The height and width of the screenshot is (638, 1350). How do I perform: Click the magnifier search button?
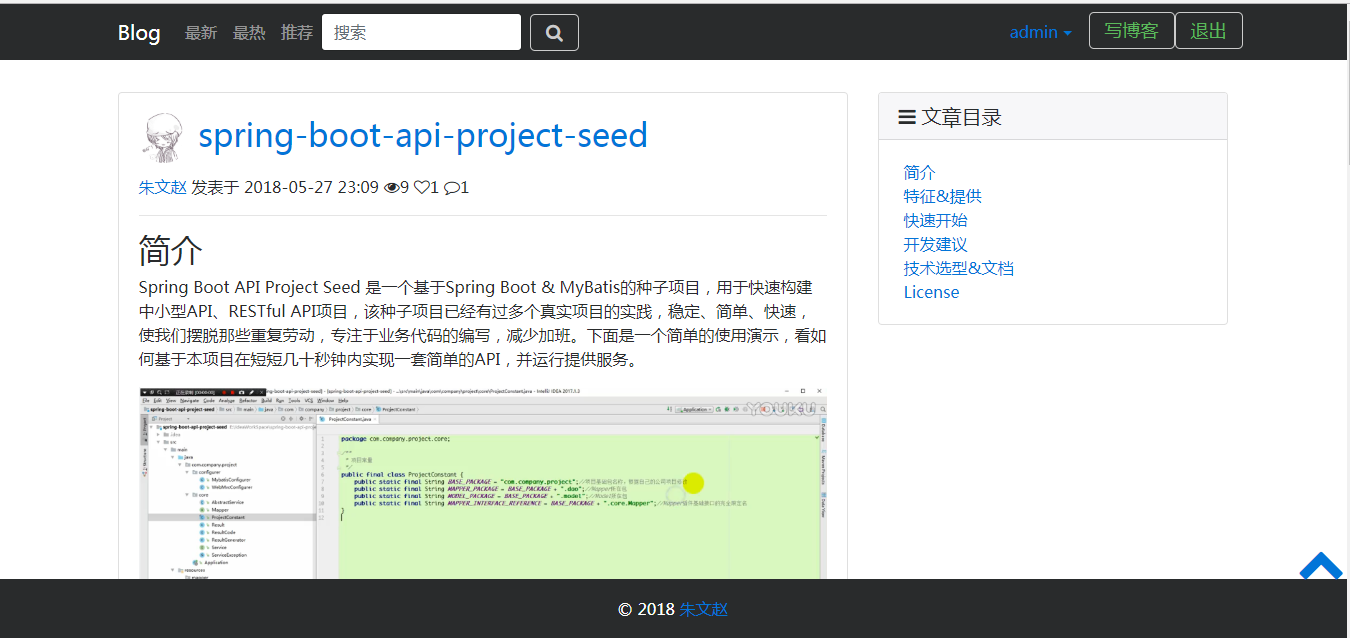(554, 32)
